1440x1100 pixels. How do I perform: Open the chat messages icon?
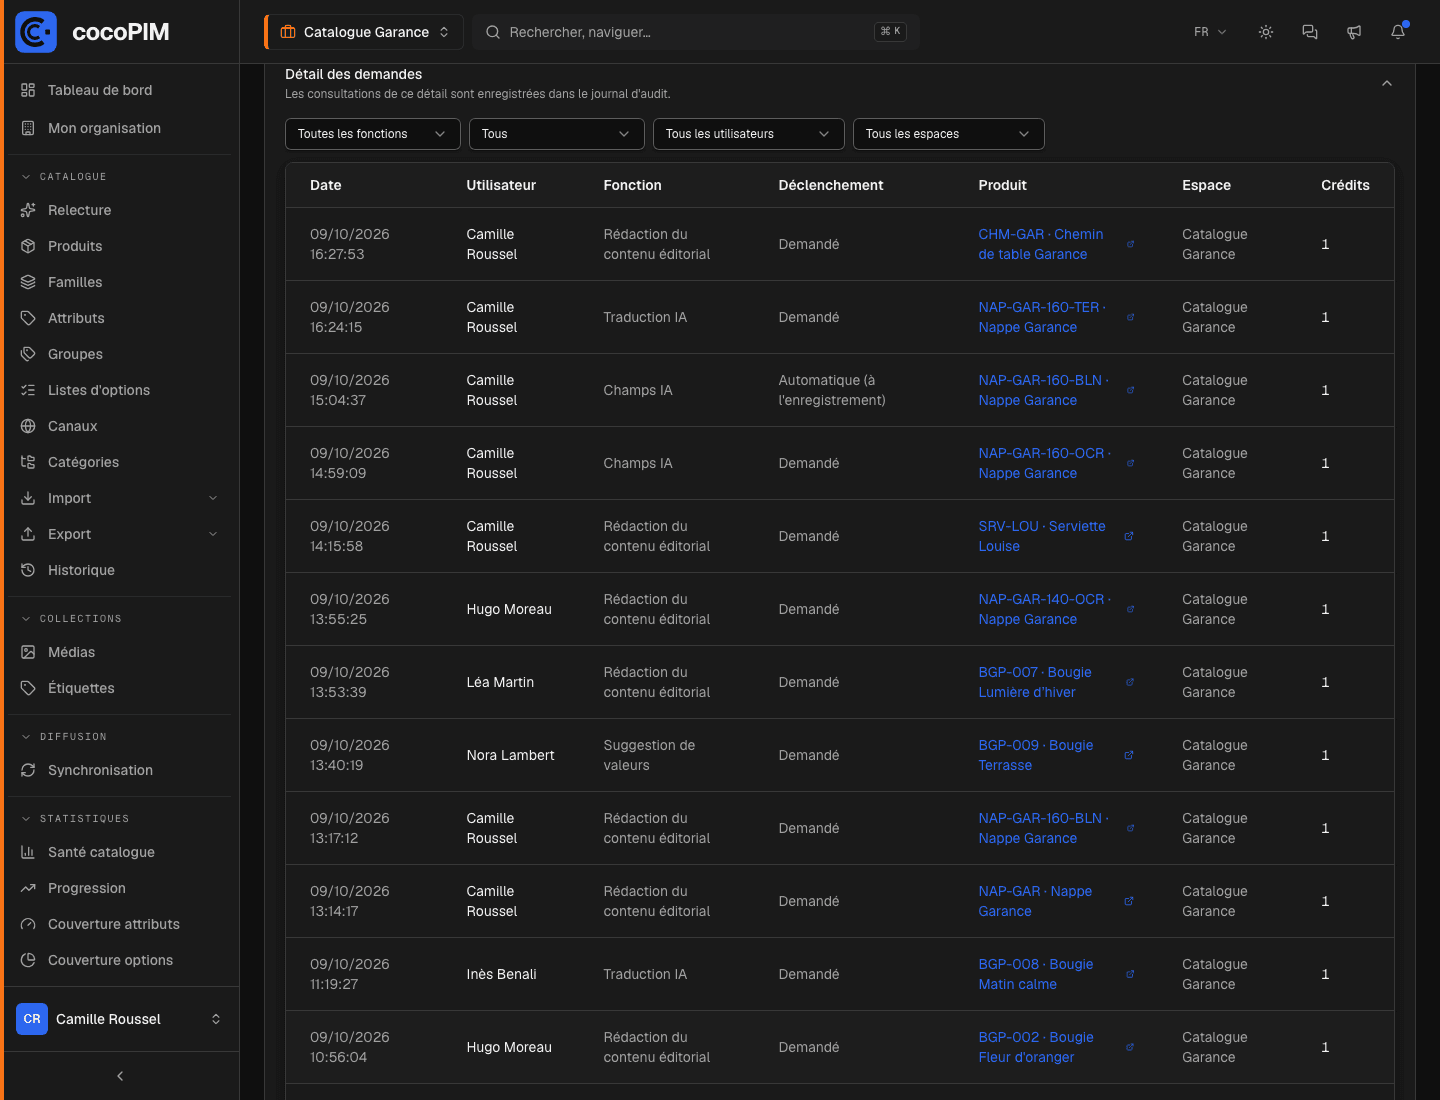tap(1310, 32)
